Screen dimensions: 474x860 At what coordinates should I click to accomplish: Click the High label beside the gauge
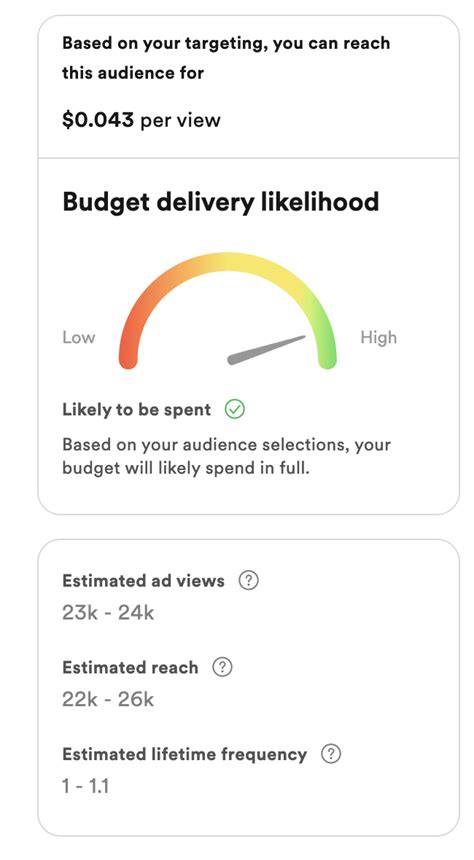[x=379, y=337]
